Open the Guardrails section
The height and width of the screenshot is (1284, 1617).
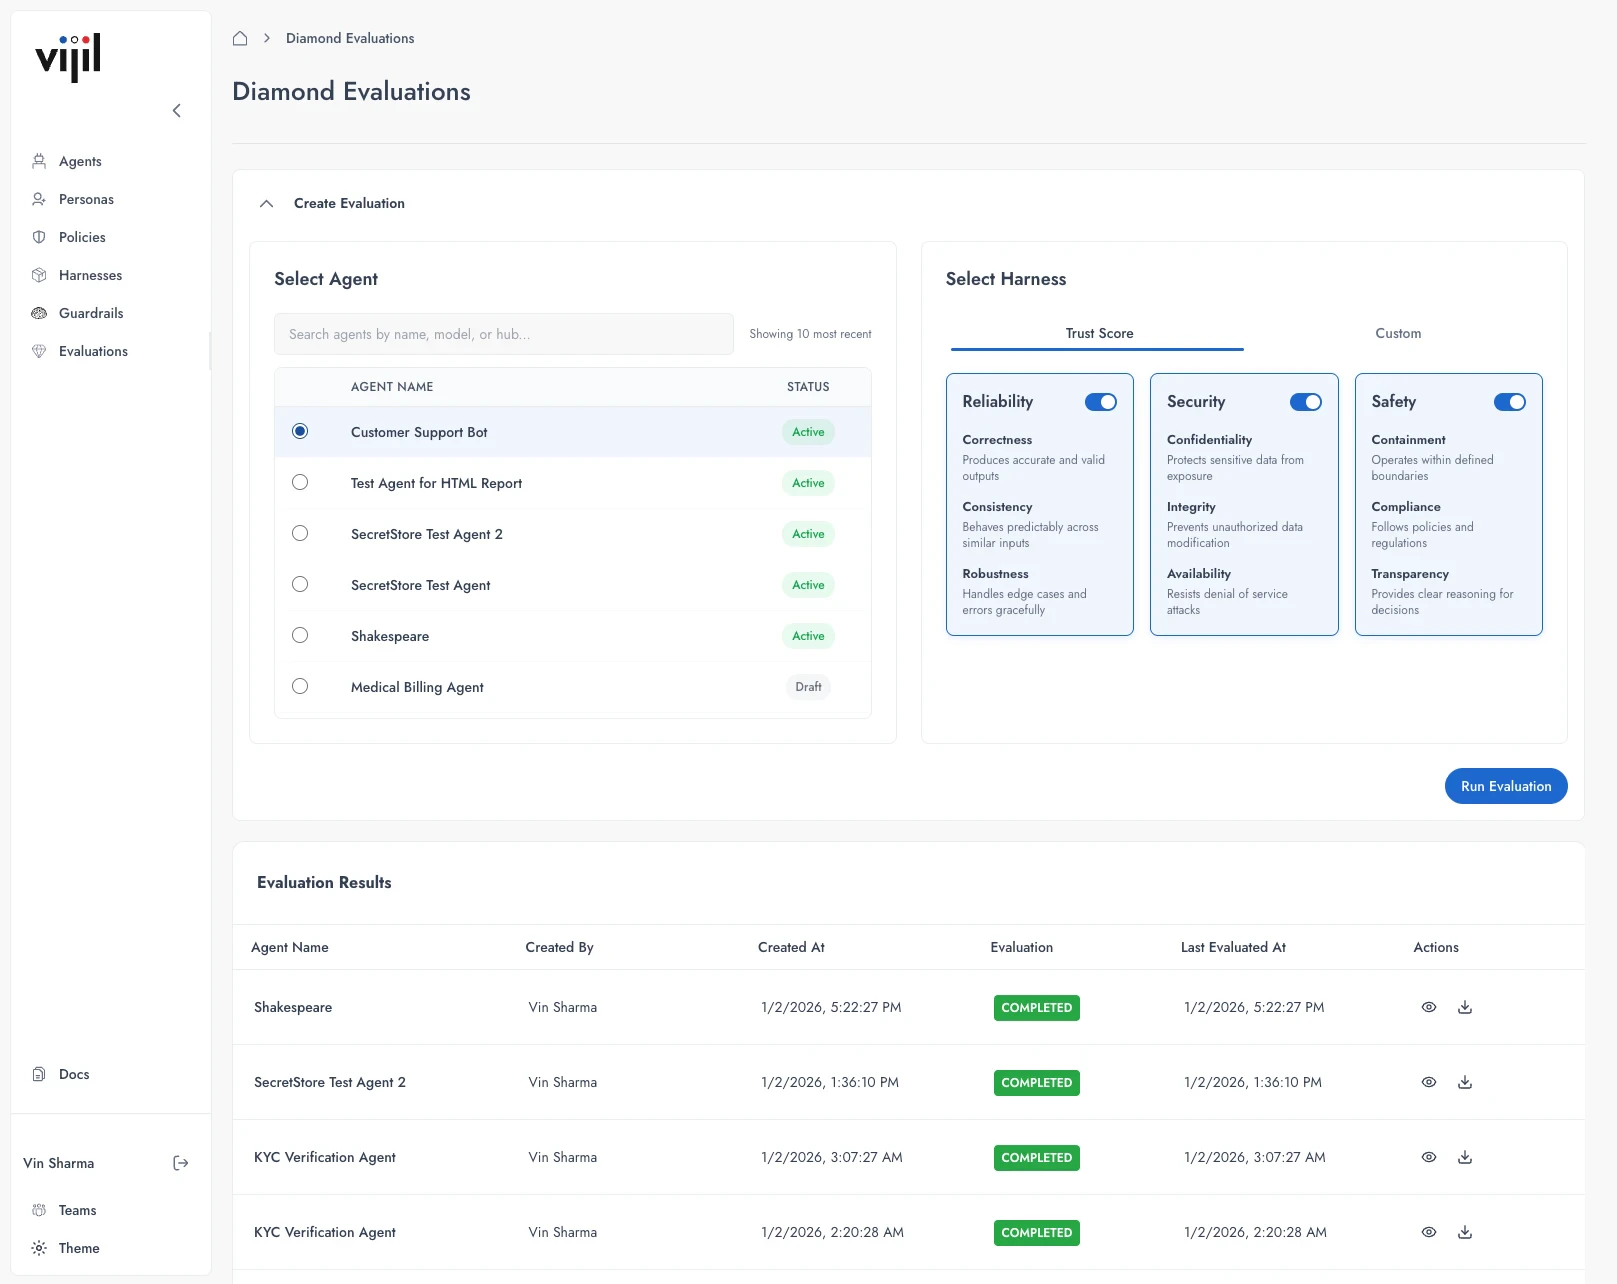pos(92,313)
